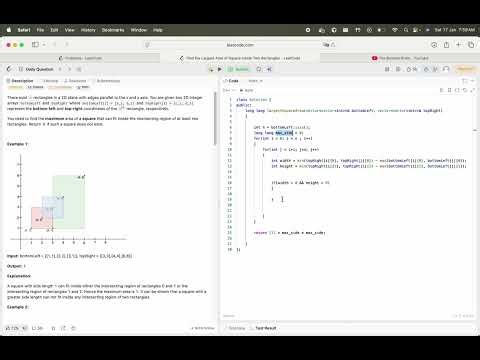Open the Daily Question problem list
The width and height of the screenshot is (480, 360).
click(36, 69)
